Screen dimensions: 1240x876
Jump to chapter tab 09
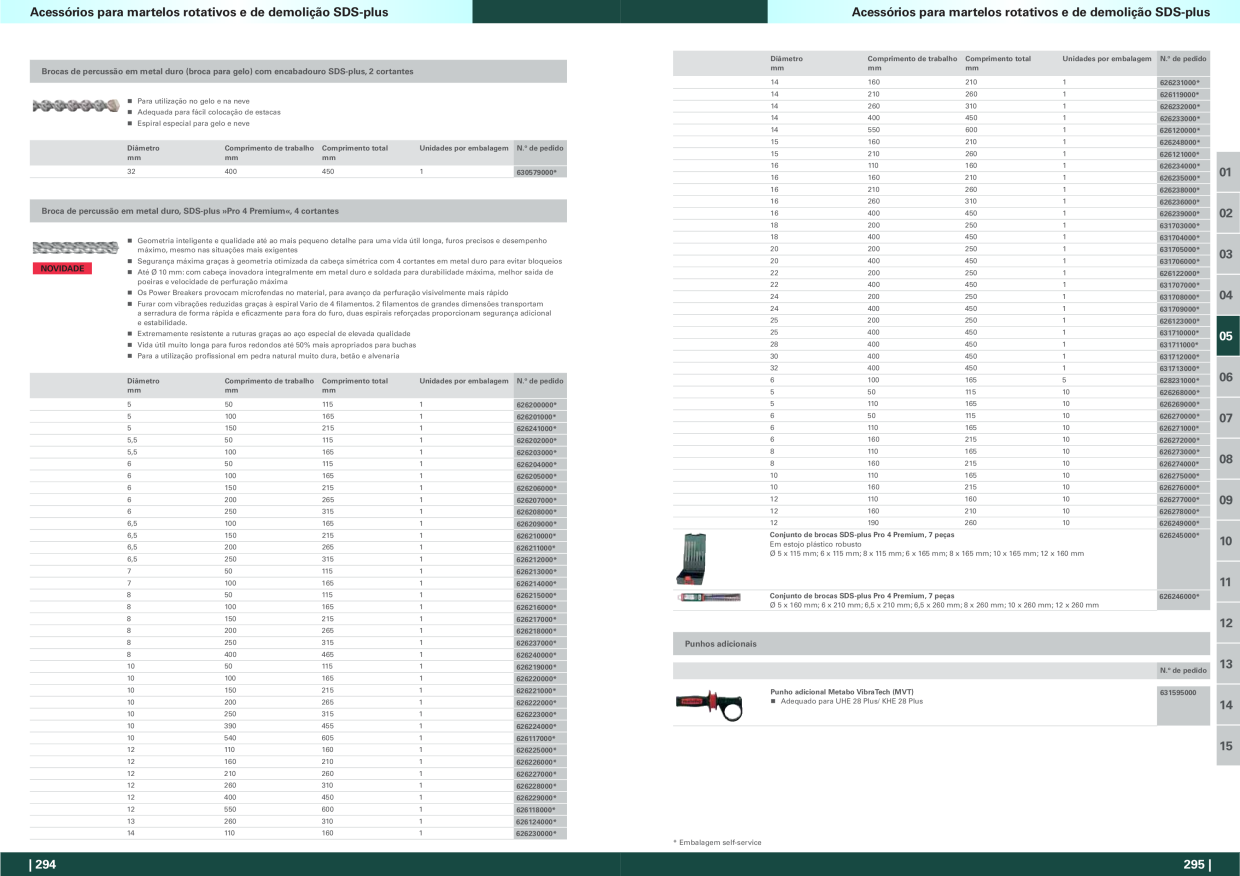[x=1227, y=500]
